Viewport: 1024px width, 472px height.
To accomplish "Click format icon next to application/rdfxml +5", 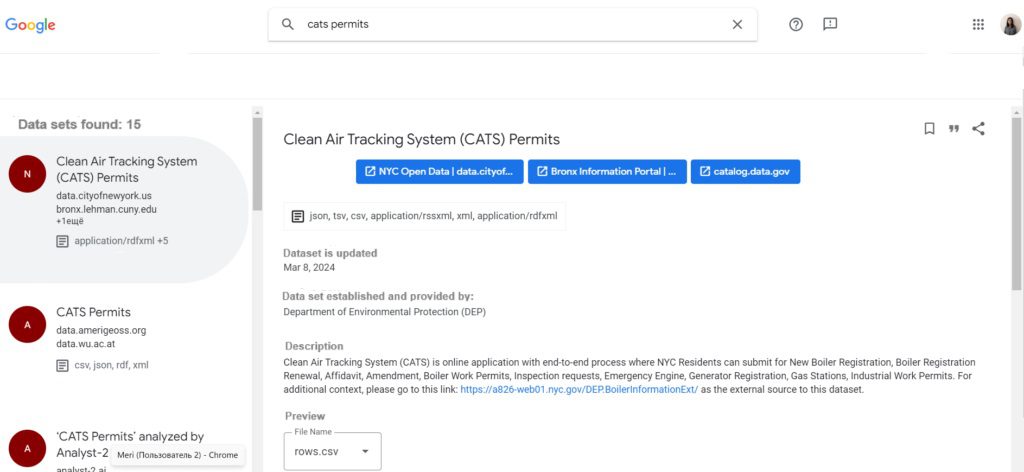I will coord(63,241).
